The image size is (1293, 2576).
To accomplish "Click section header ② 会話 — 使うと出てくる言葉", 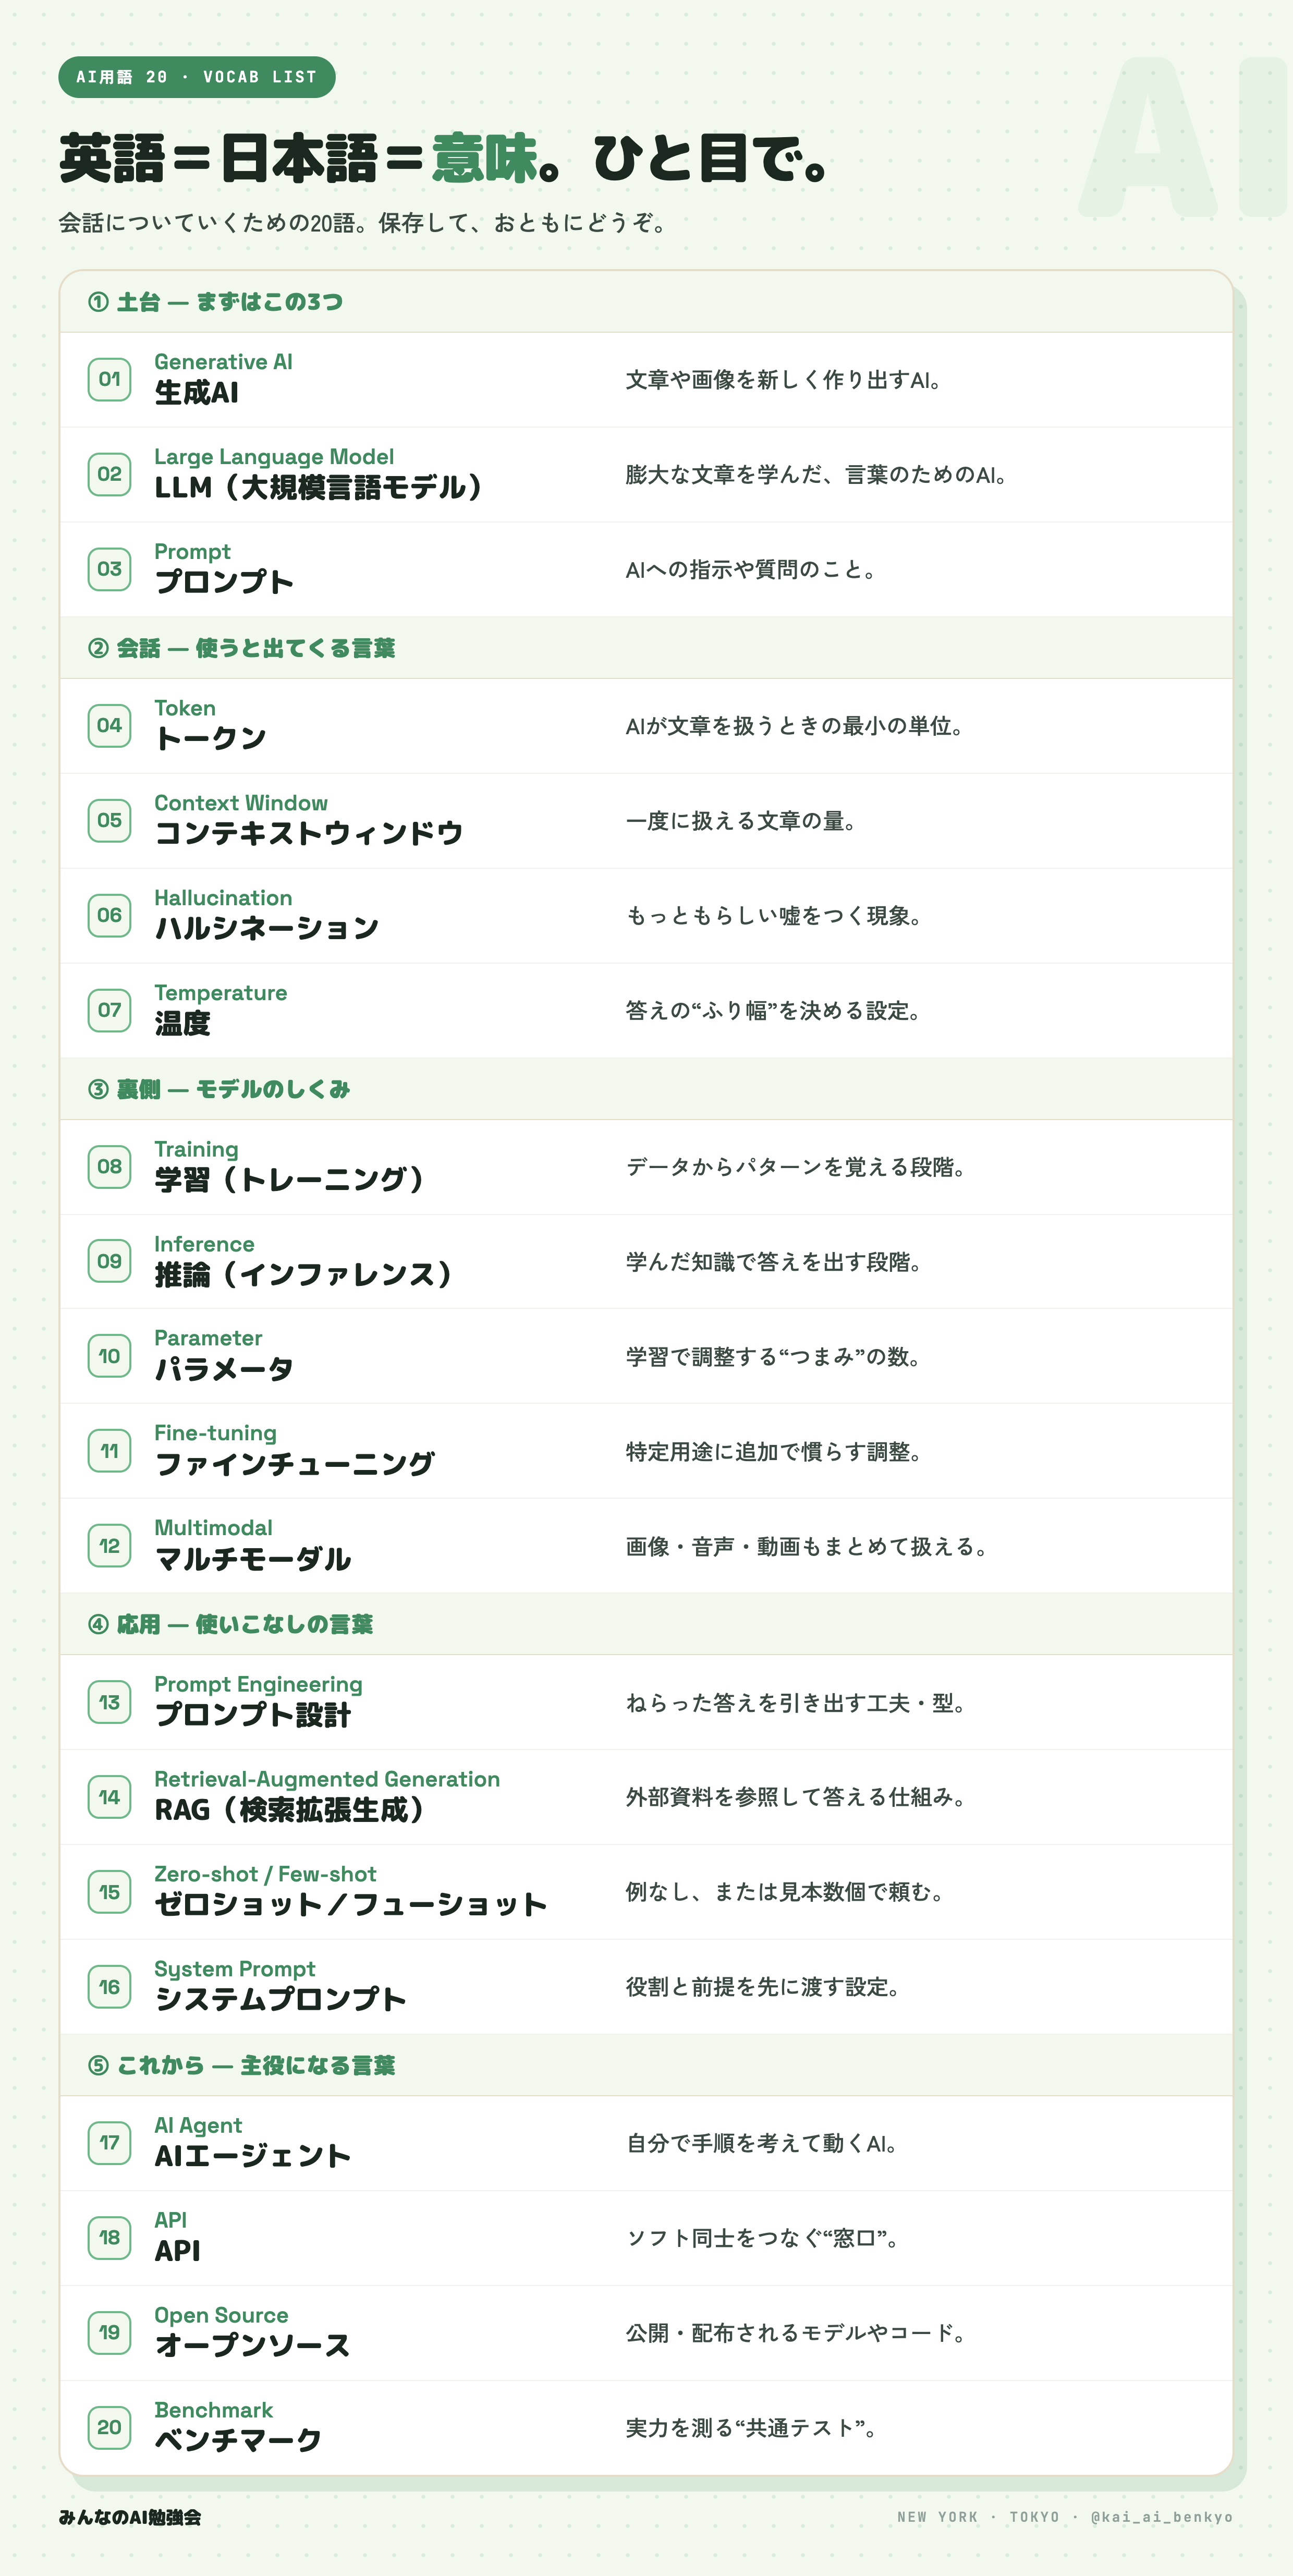I will 241,648.
